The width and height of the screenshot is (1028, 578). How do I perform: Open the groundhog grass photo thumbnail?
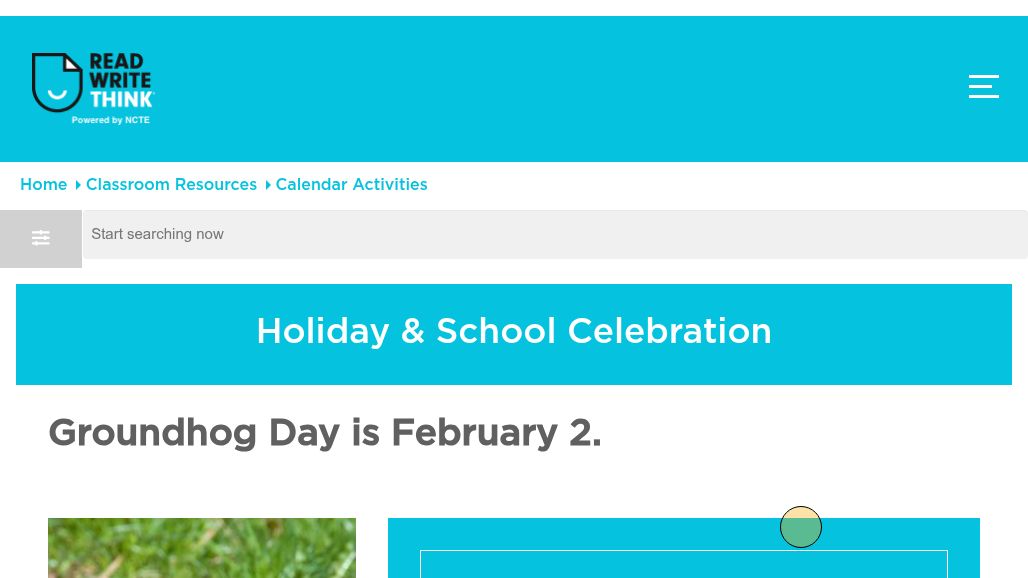click(x=202, y=548)
